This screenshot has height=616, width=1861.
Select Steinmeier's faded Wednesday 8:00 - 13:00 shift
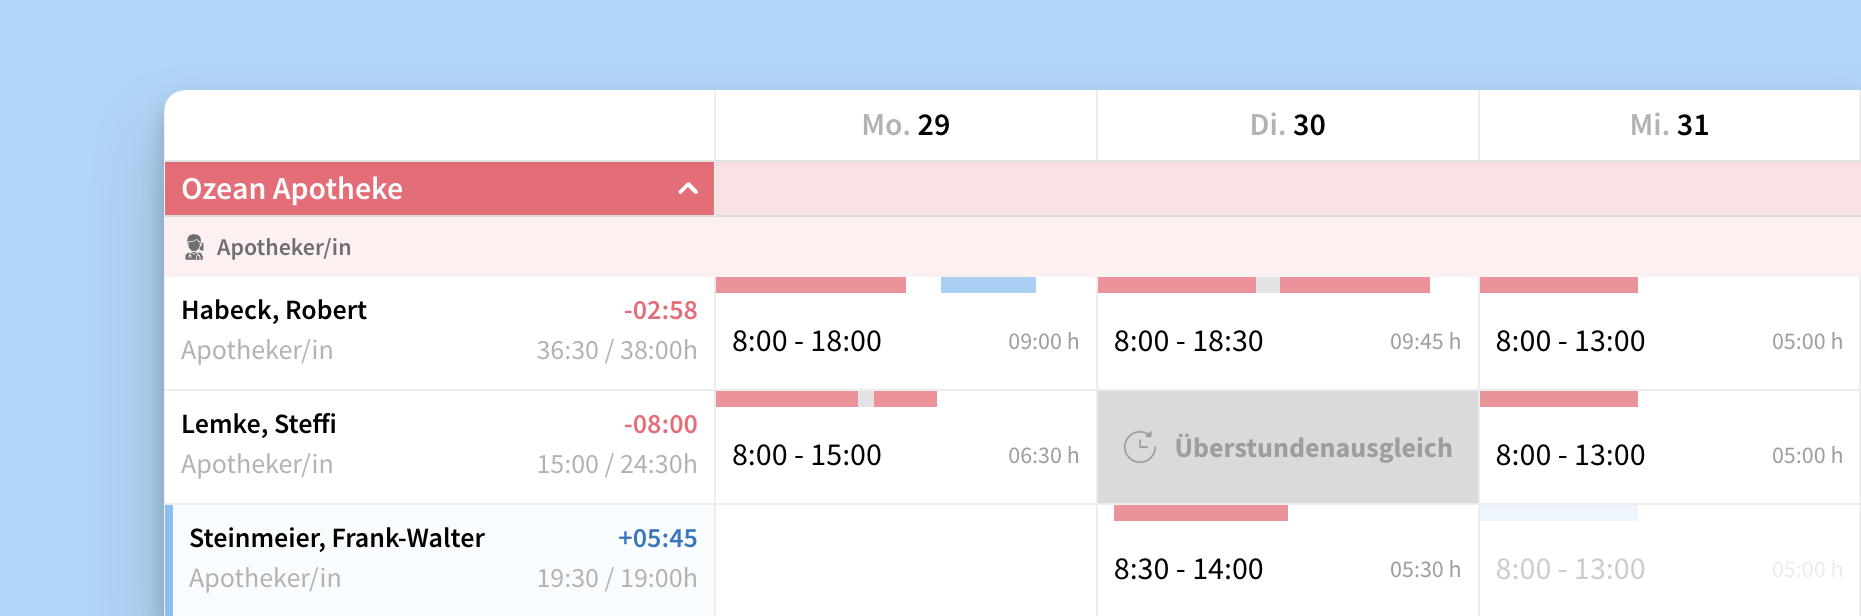pos(1570,570)
